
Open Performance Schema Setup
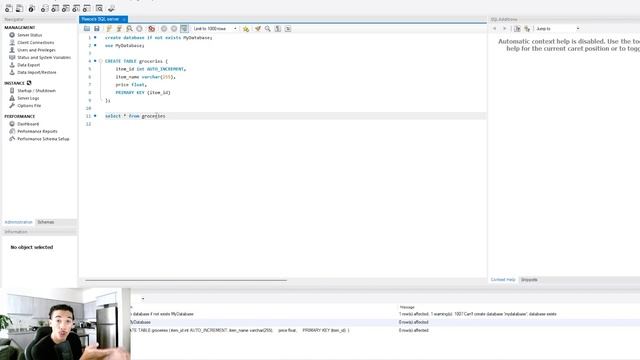coord(43,139)
